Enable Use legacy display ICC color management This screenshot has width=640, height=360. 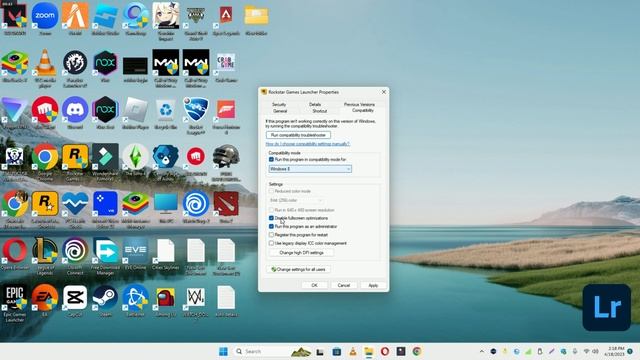271,243
